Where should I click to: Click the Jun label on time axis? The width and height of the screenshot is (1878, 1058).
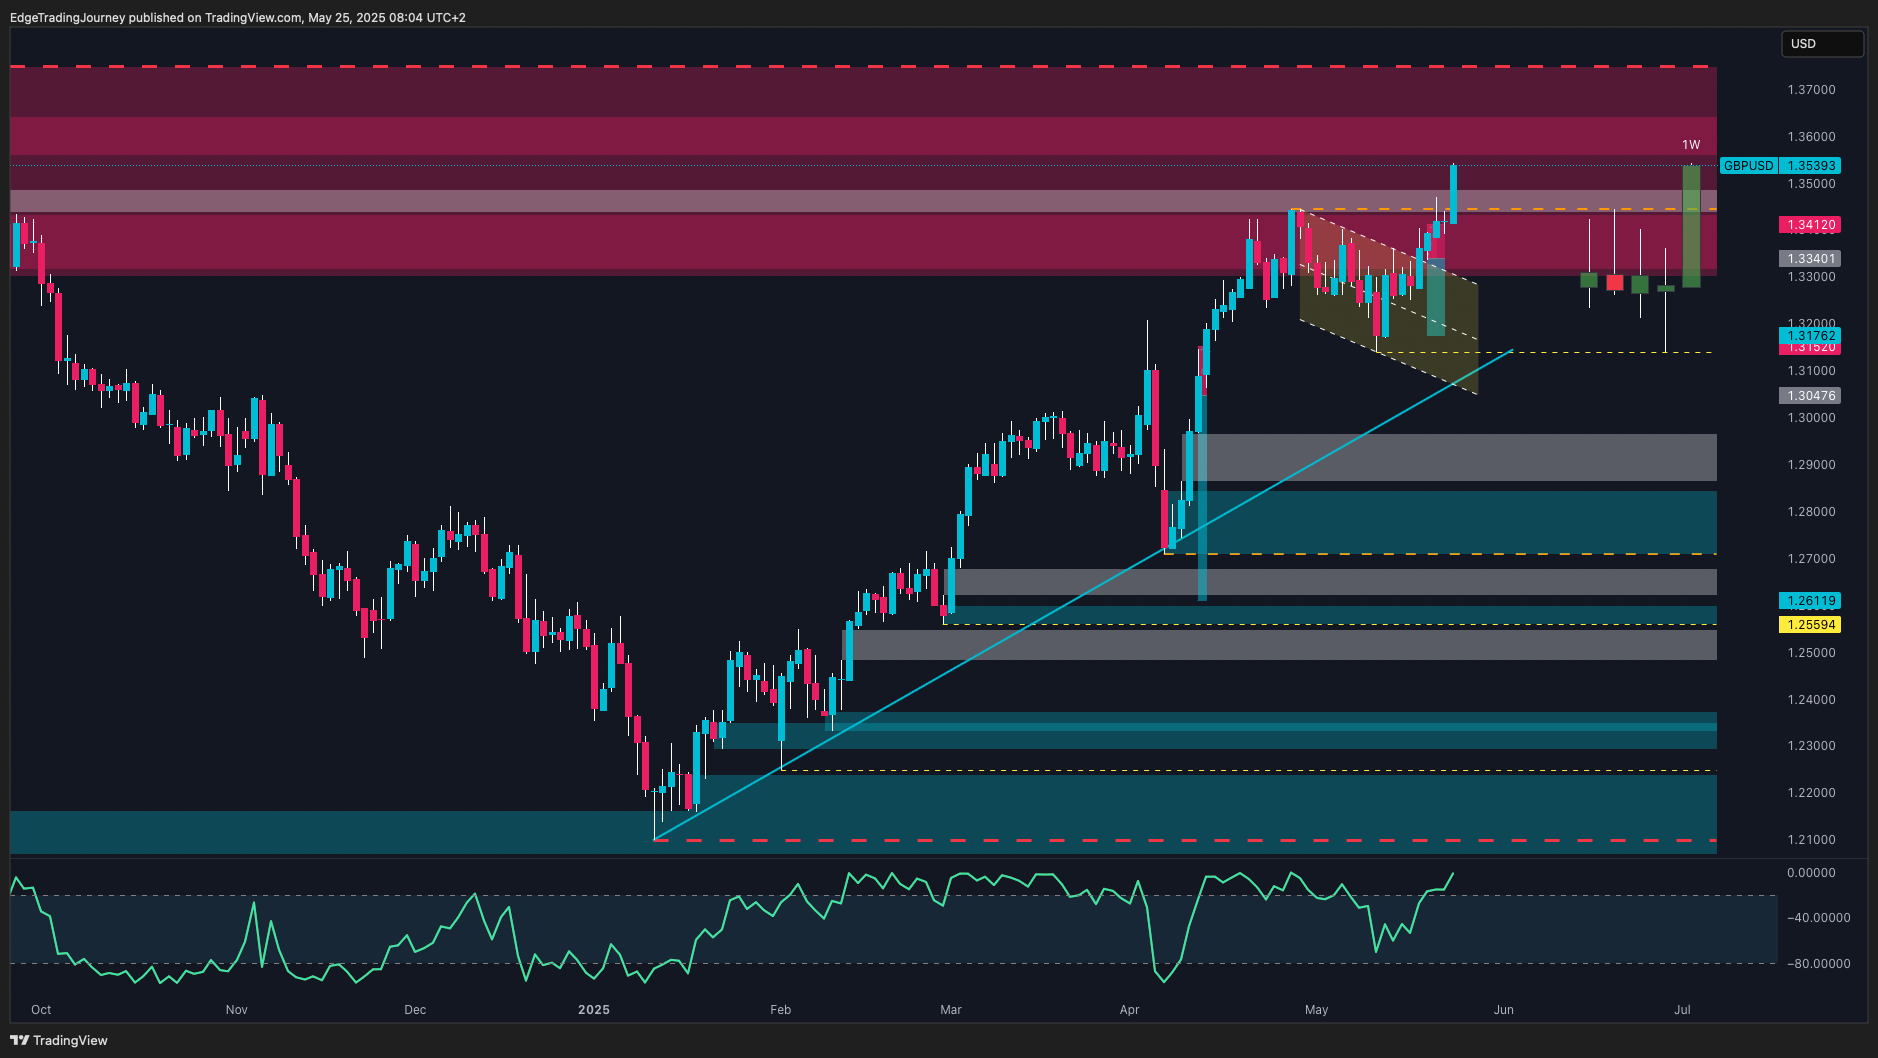click(1504, 1010)
